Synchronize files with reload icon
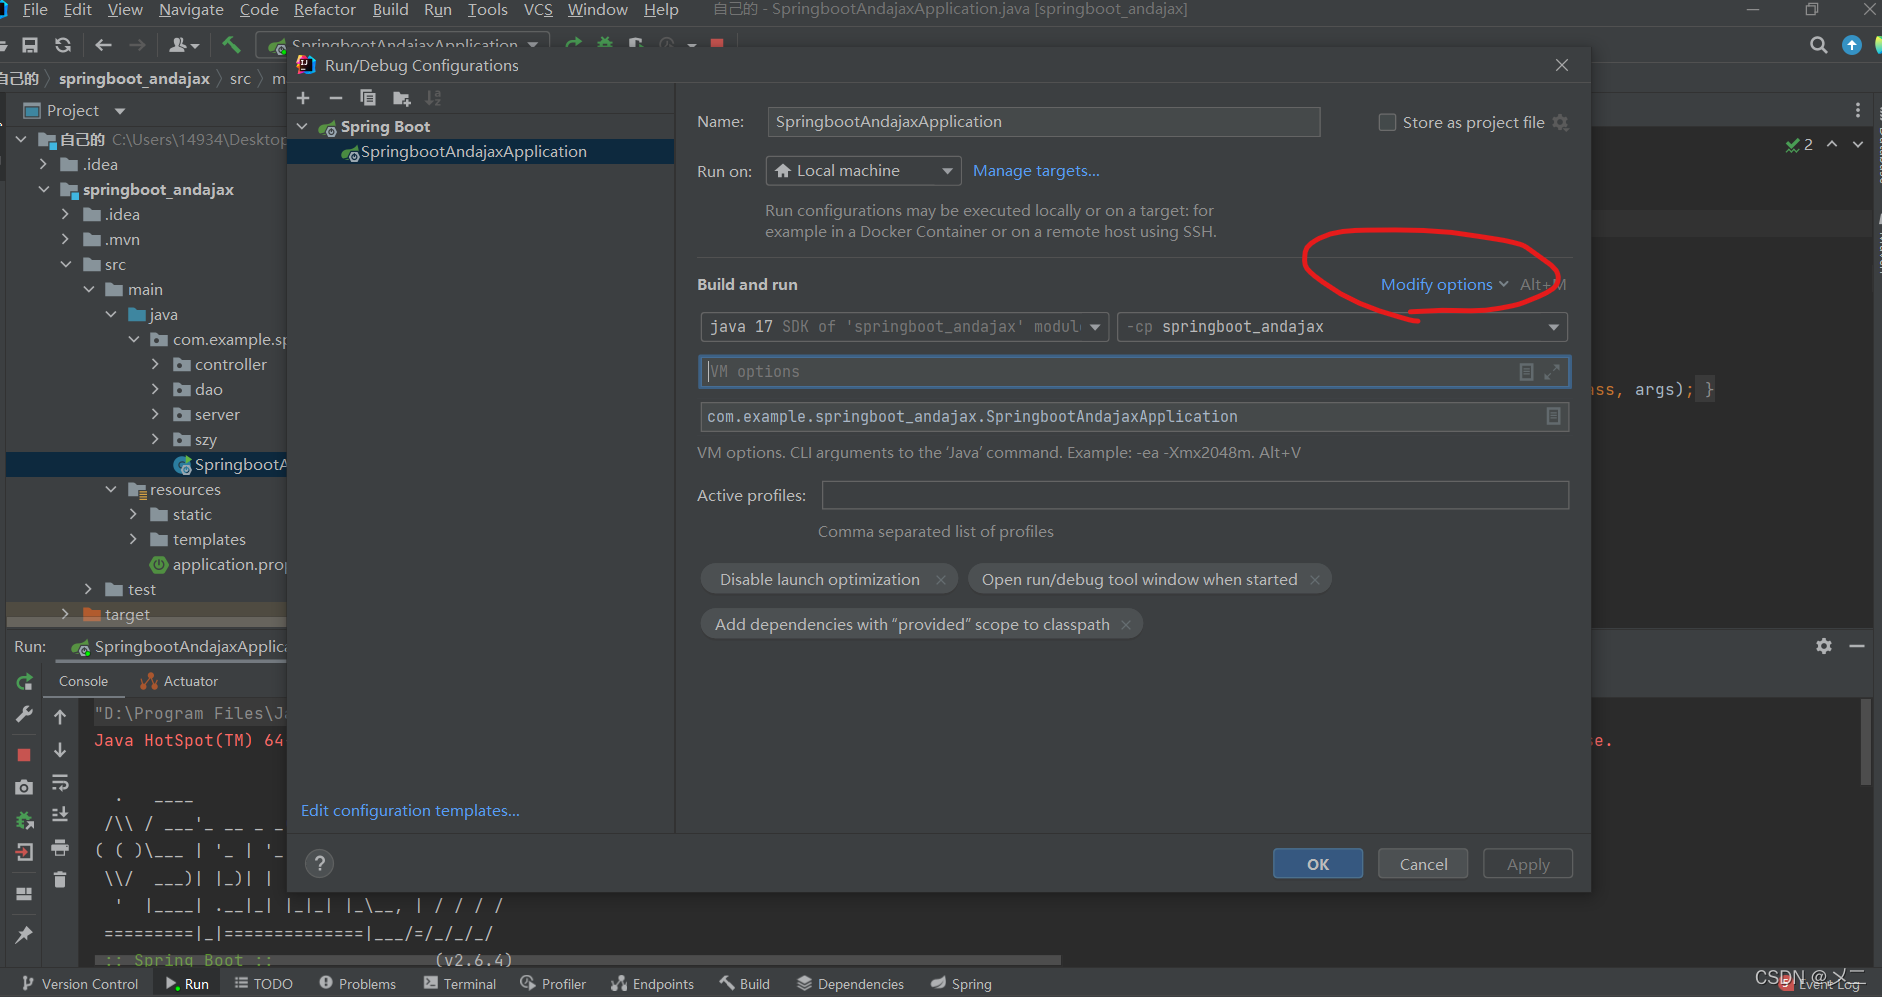 (63, 45)
